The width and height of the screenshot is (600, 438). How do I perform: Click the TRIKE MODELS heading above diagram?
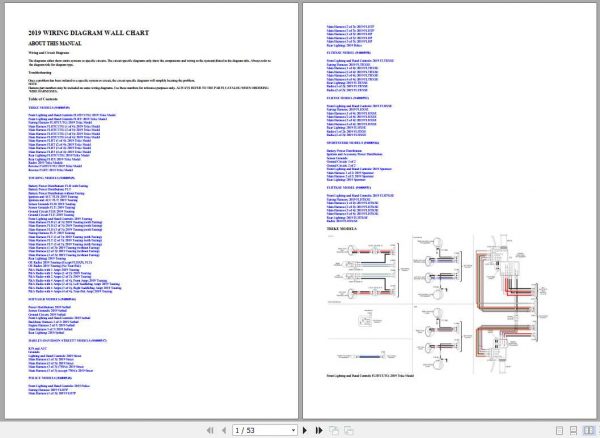pos(341,229)
